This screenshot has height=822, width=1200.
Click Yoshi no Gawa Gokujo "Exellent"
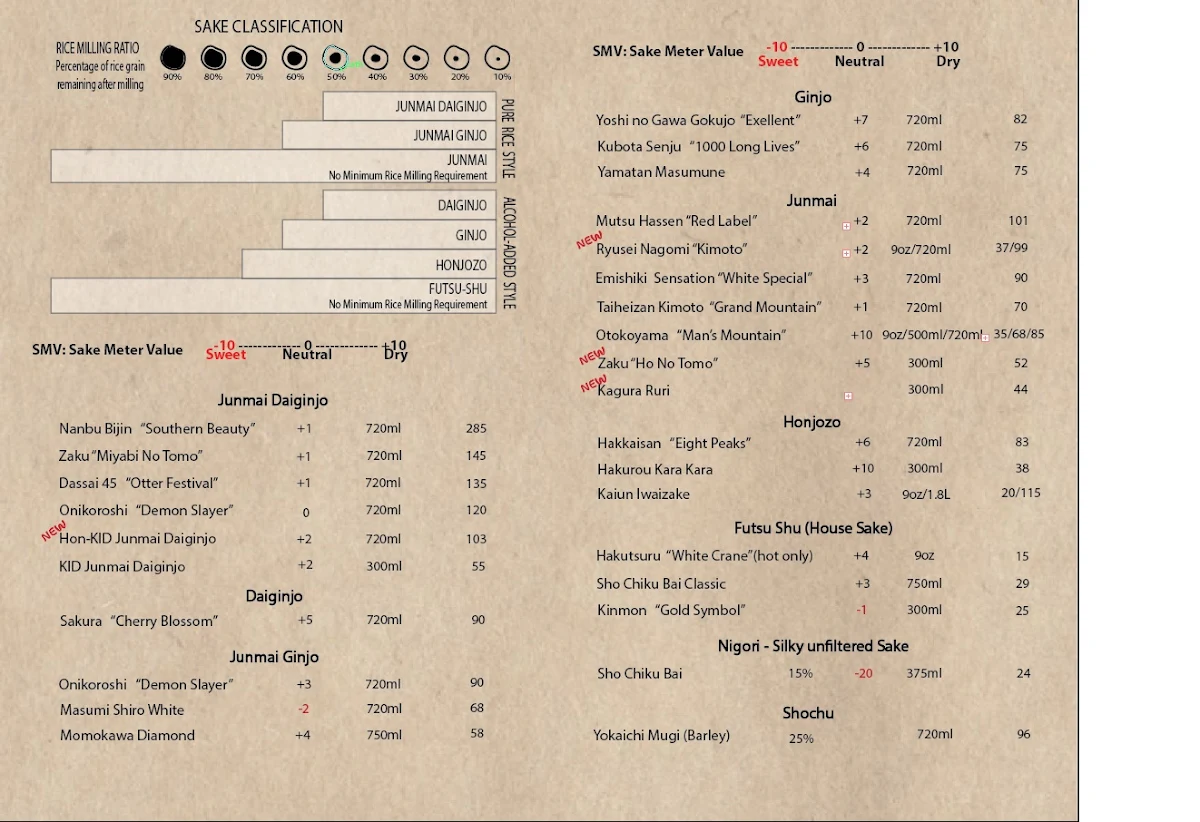point(698,120)
